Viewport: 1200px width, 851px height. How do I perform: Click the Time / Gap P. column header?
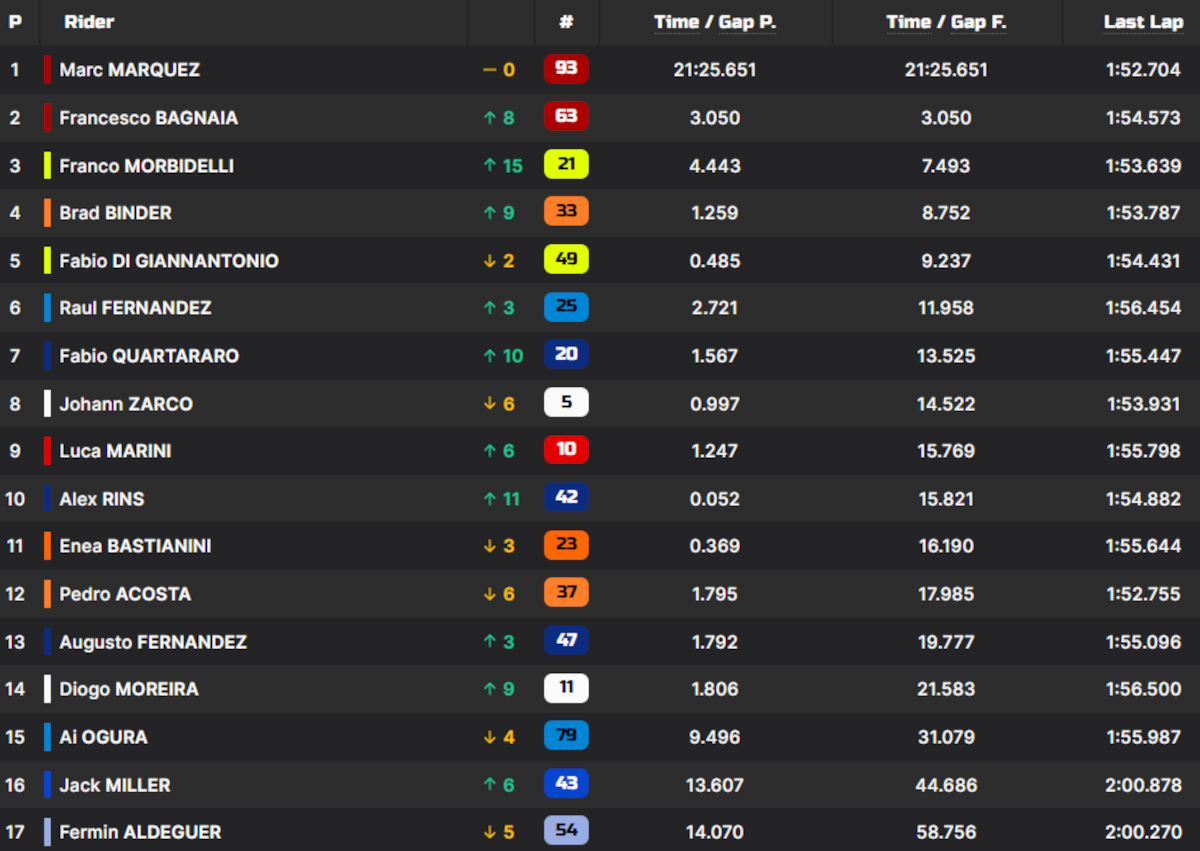click(715, 21)
